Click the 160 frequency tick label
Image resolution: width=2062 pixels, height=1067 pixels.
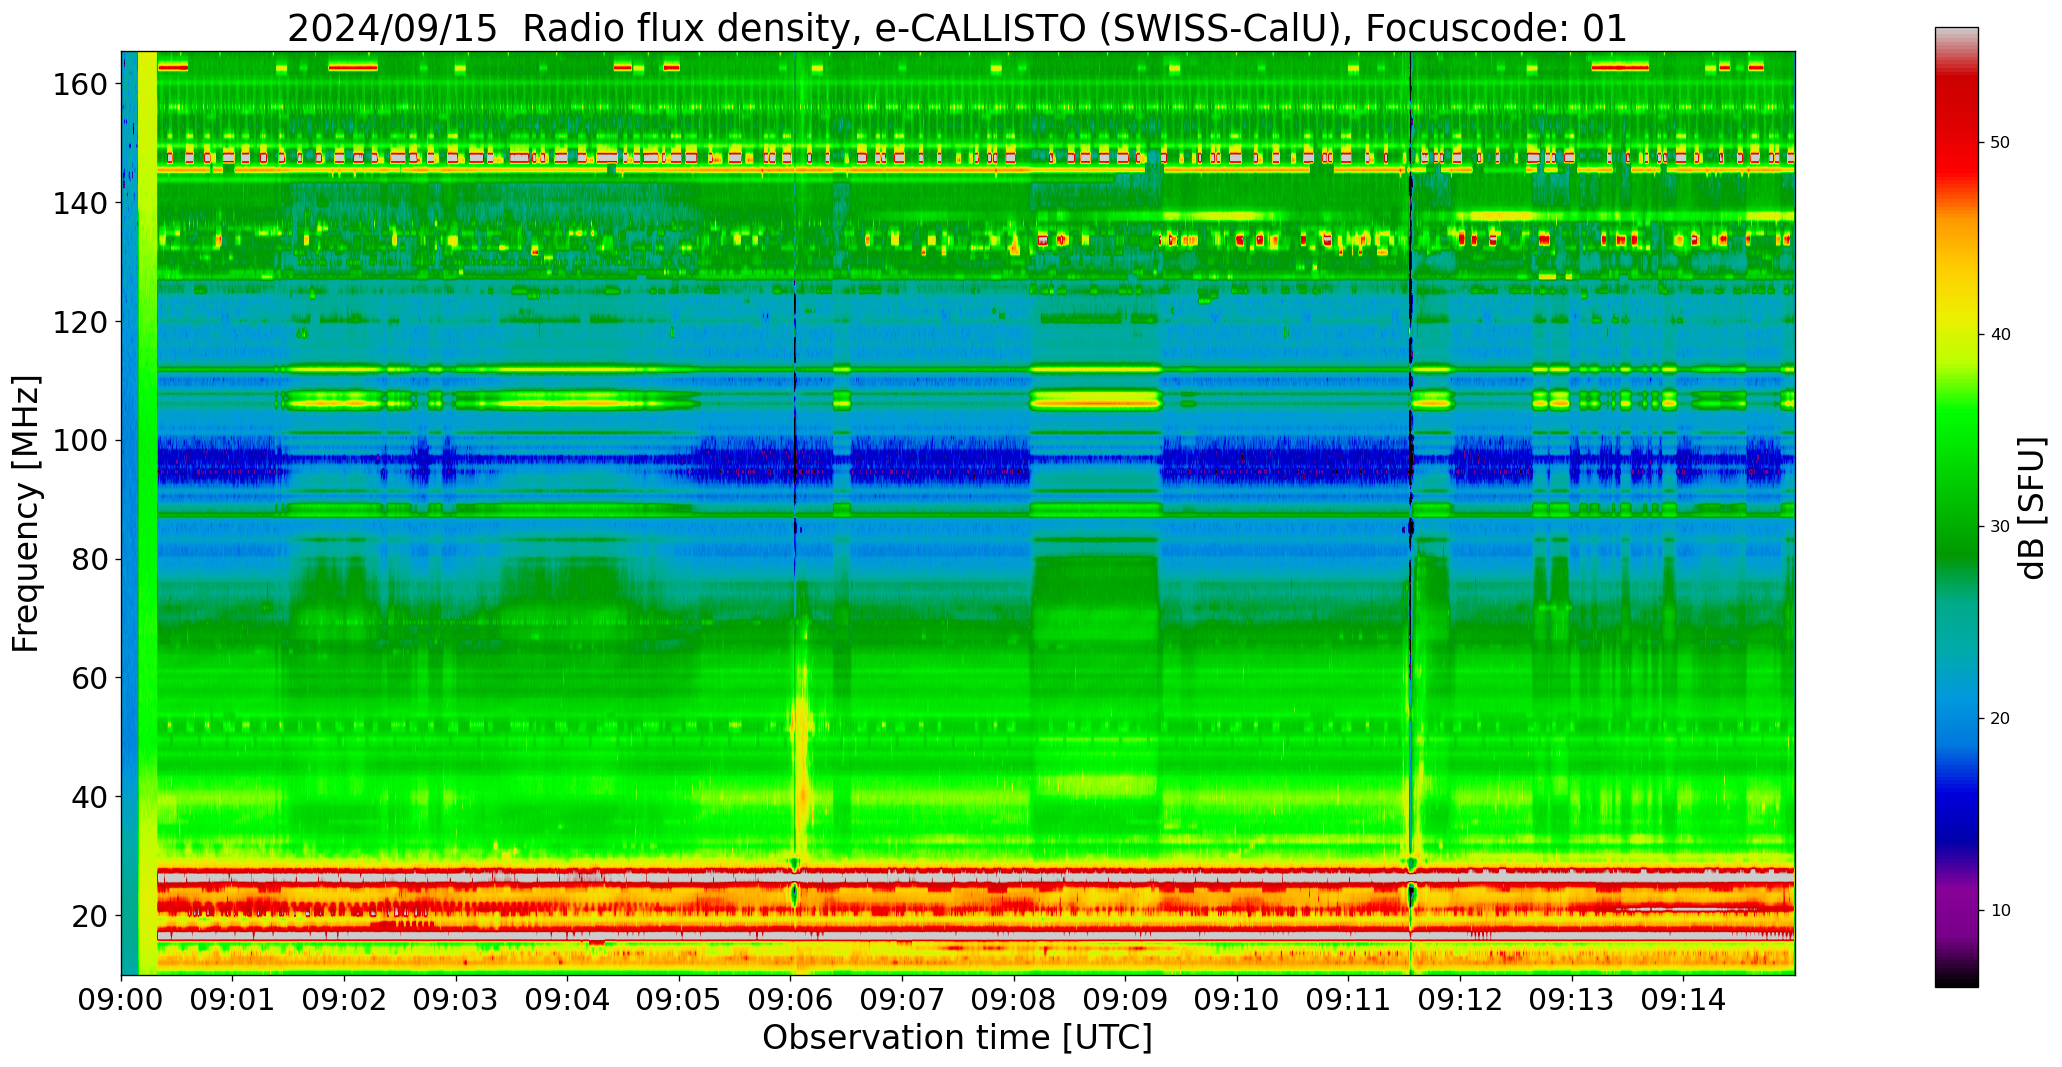point(79,84)
